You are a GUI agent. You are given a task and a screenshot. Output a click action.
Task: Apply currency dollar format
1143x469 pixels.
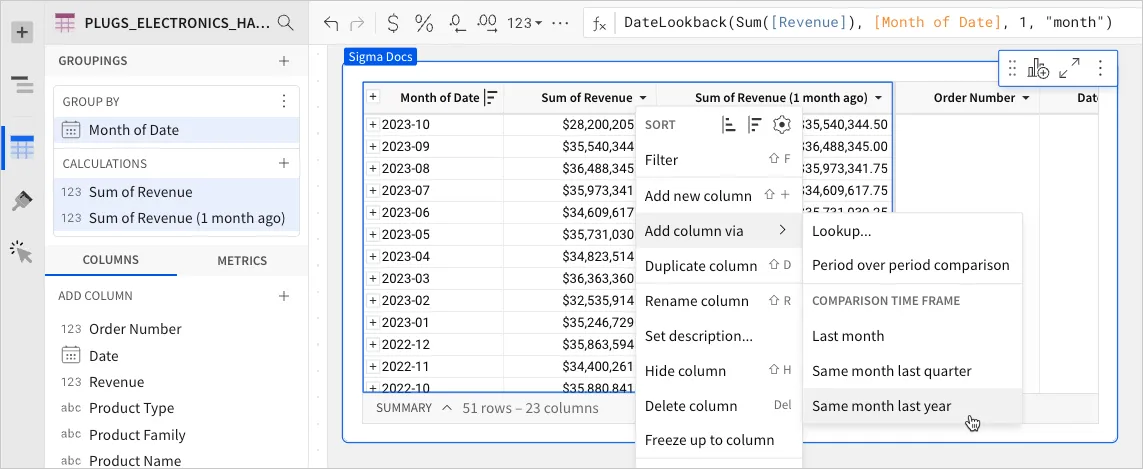click(x=393, y=23)
